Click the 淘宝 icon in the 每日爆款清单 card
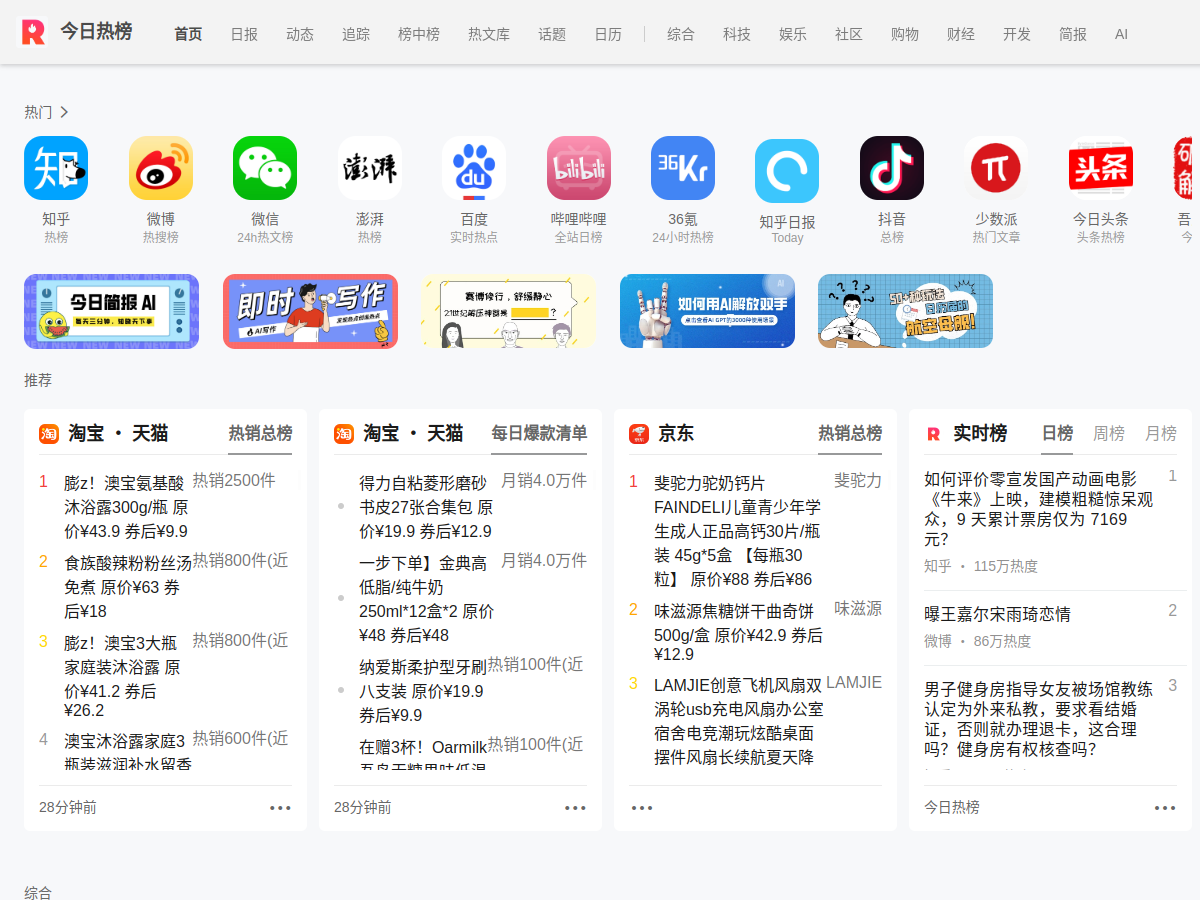This screenshot has width=1200, height=900. [x=344, y=433]
